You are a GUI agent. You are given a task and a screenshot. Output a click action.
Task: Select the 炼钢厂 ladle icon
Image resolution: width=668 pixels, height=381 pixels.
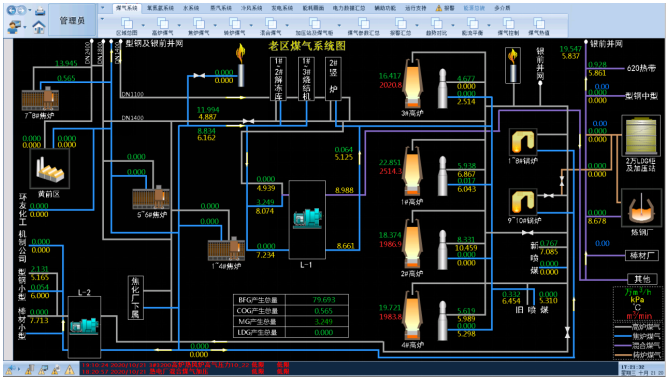click(641, 209)
